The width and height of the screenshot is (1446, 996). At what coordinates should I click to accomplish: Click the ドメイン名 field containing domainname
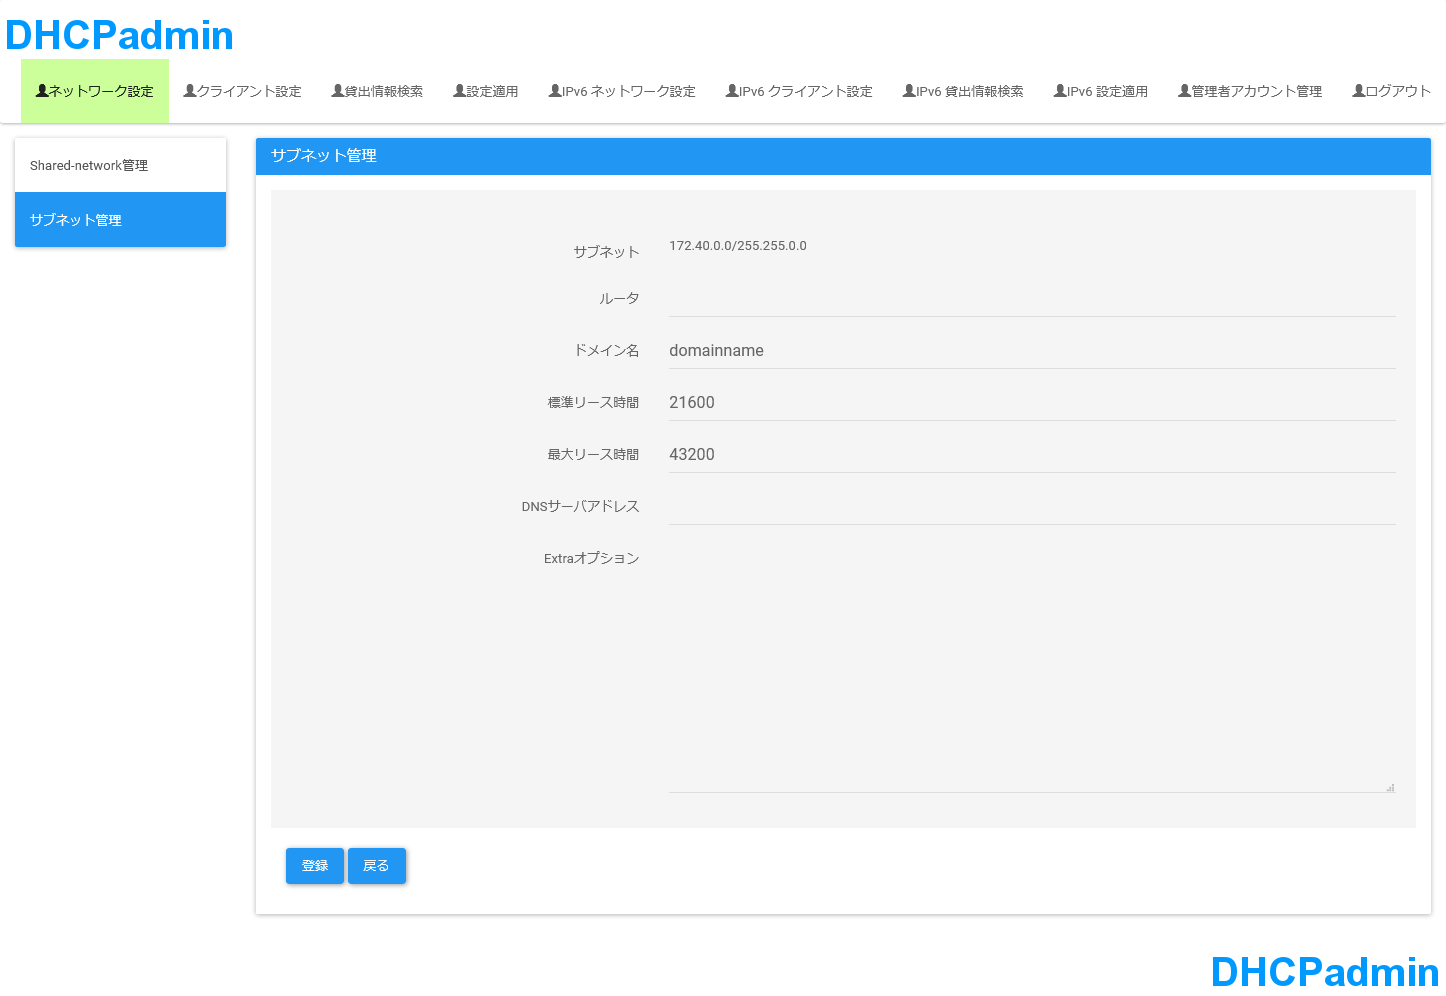1031,350
